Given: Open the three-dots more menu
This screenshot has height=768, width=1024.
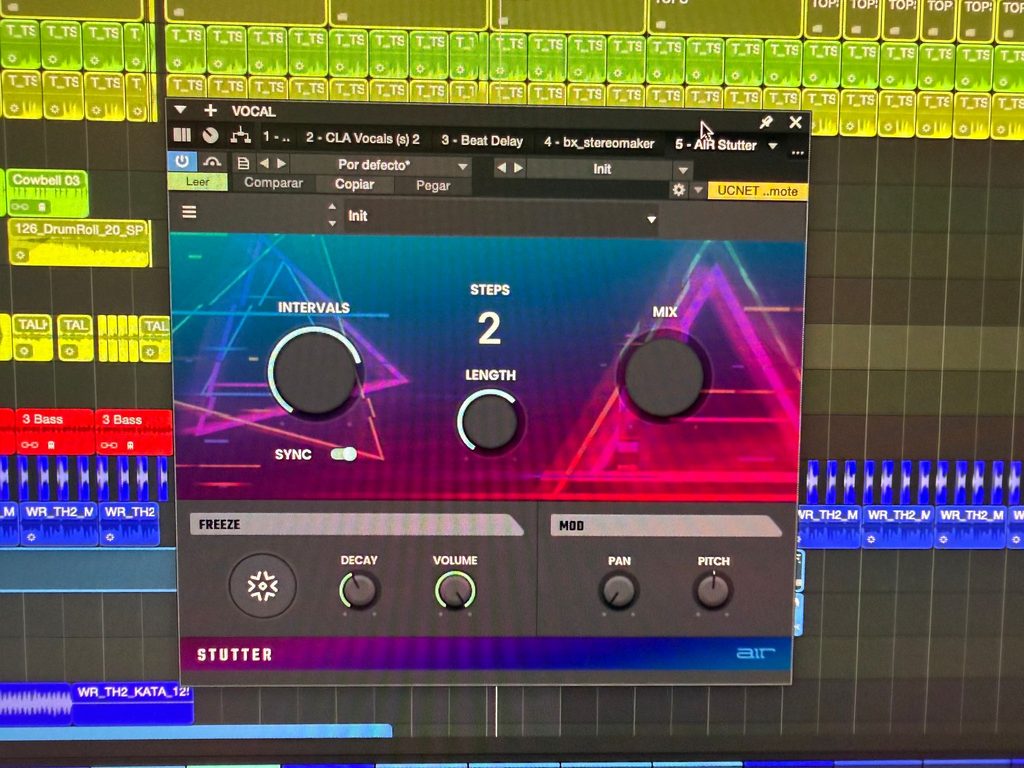Looking at the screenshot, I should (797, 153).
